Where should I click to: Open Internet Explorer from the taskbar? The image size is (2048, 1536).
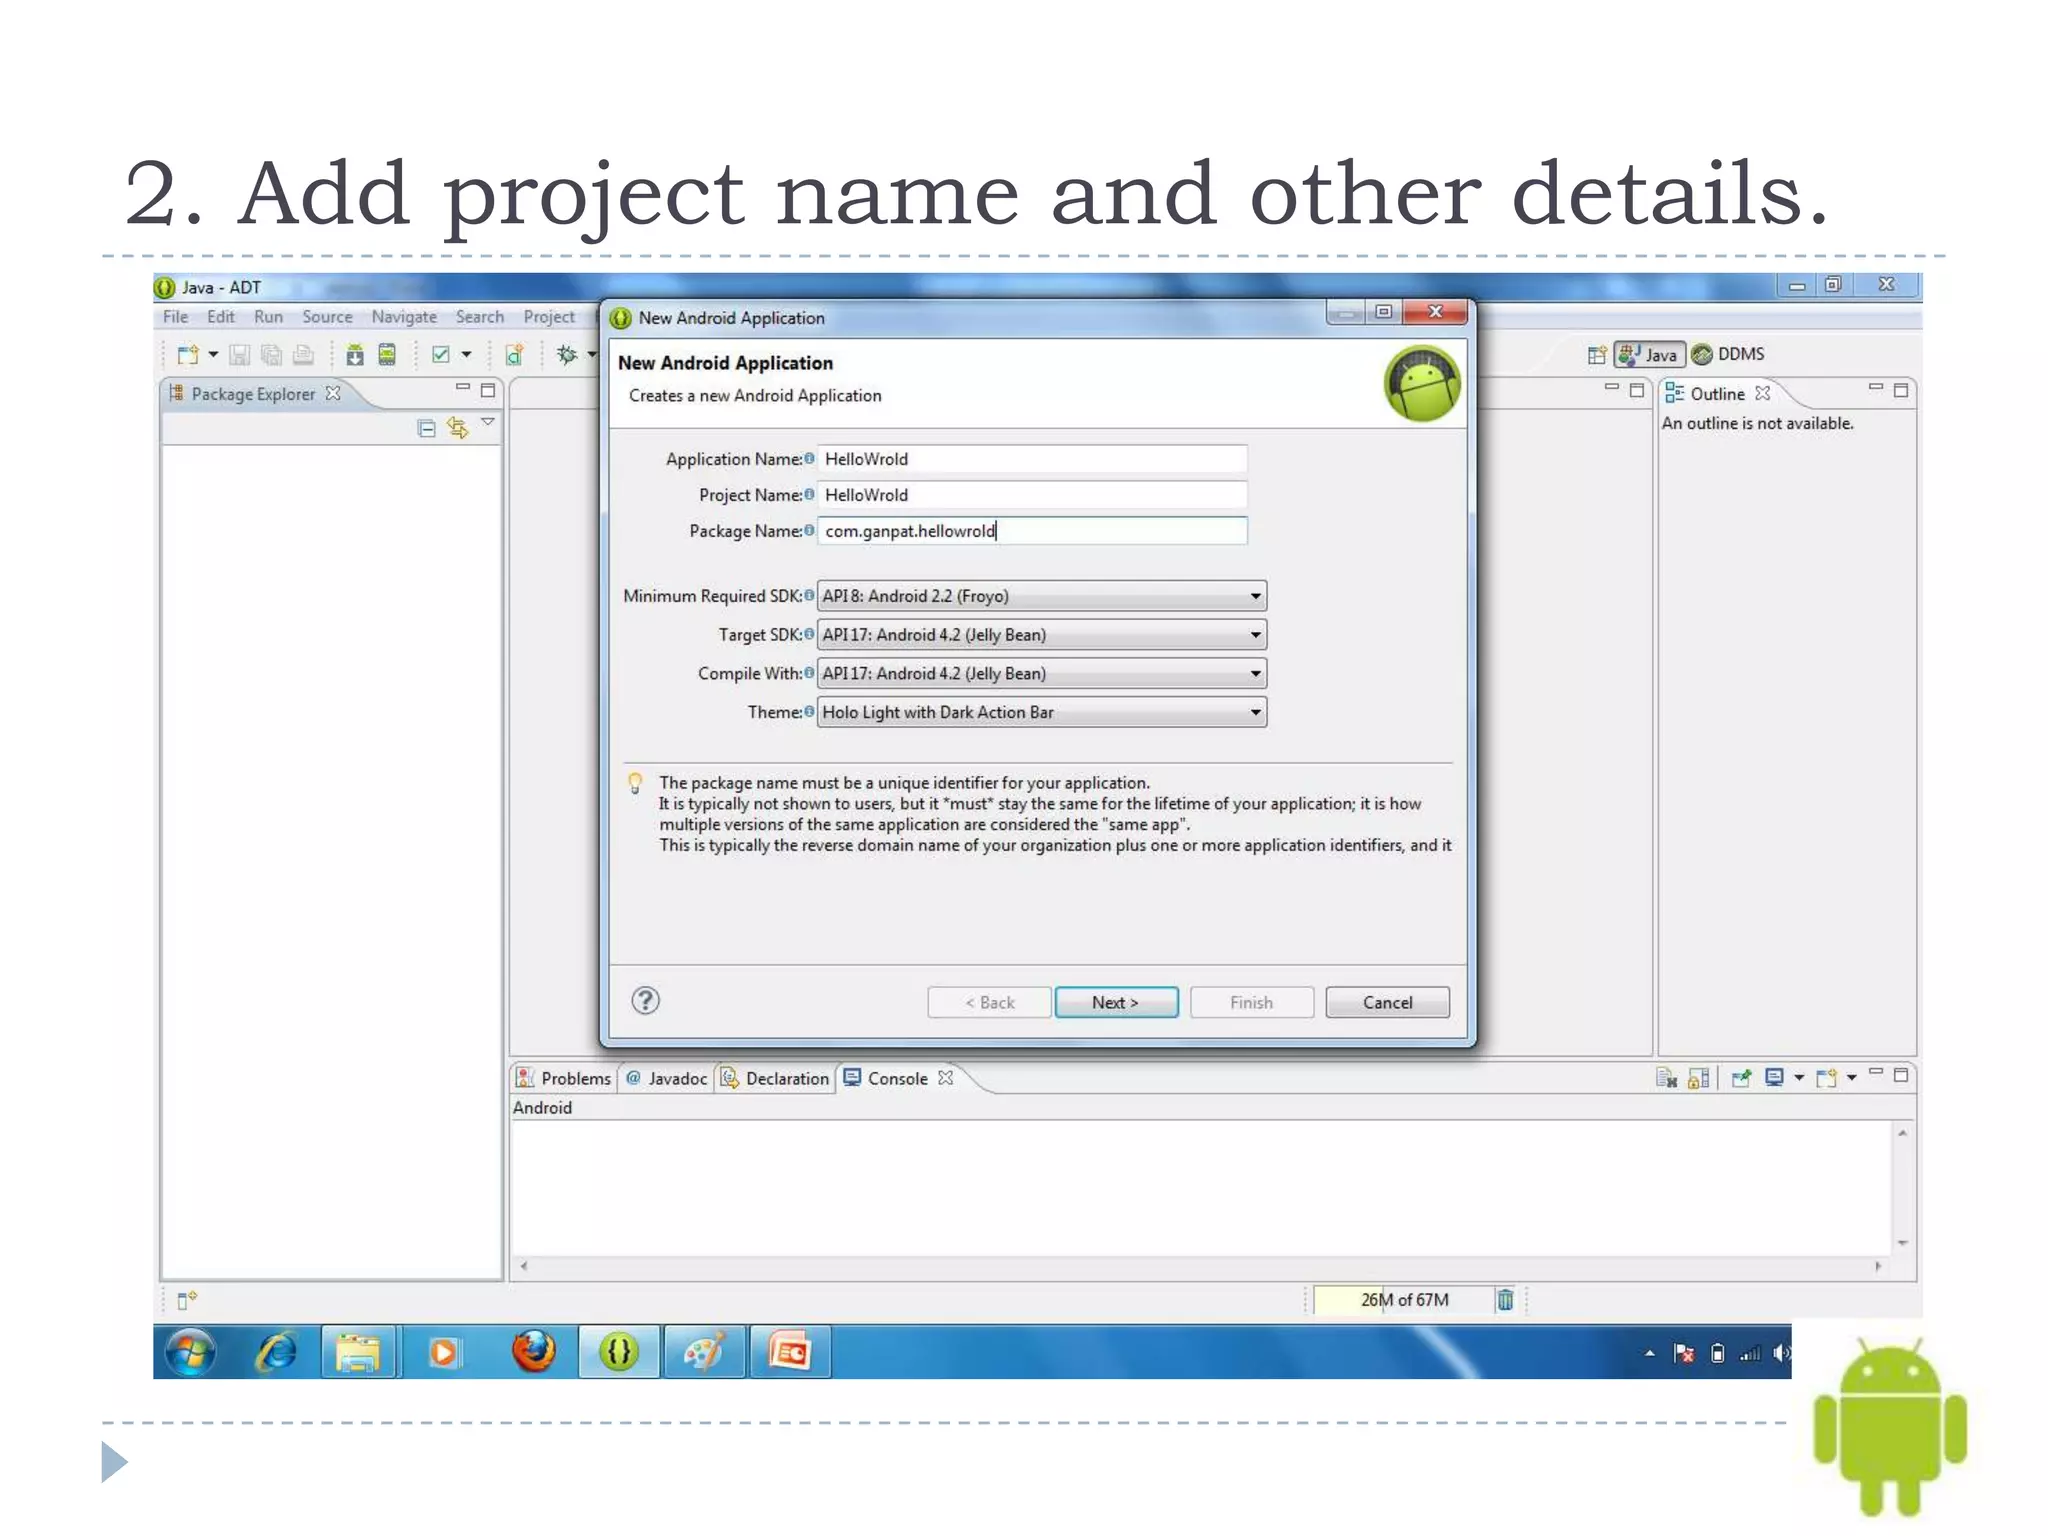276,1353
